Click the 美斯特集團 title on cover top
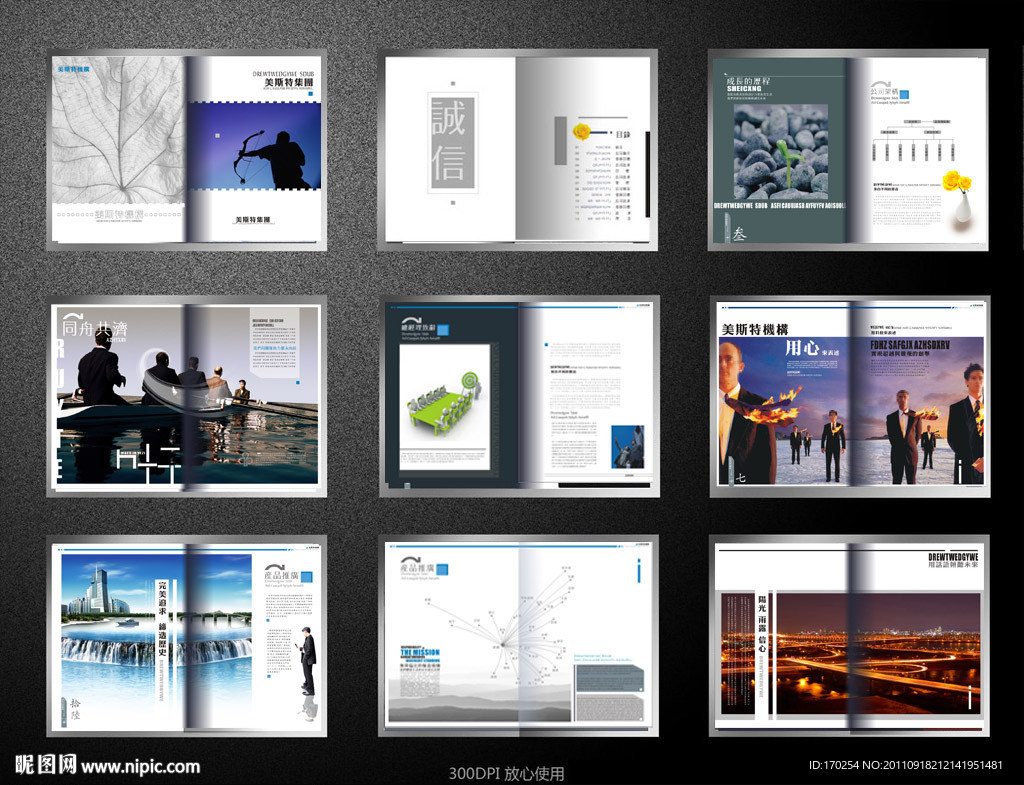1024x785 pixels. [x=288, y=83]
